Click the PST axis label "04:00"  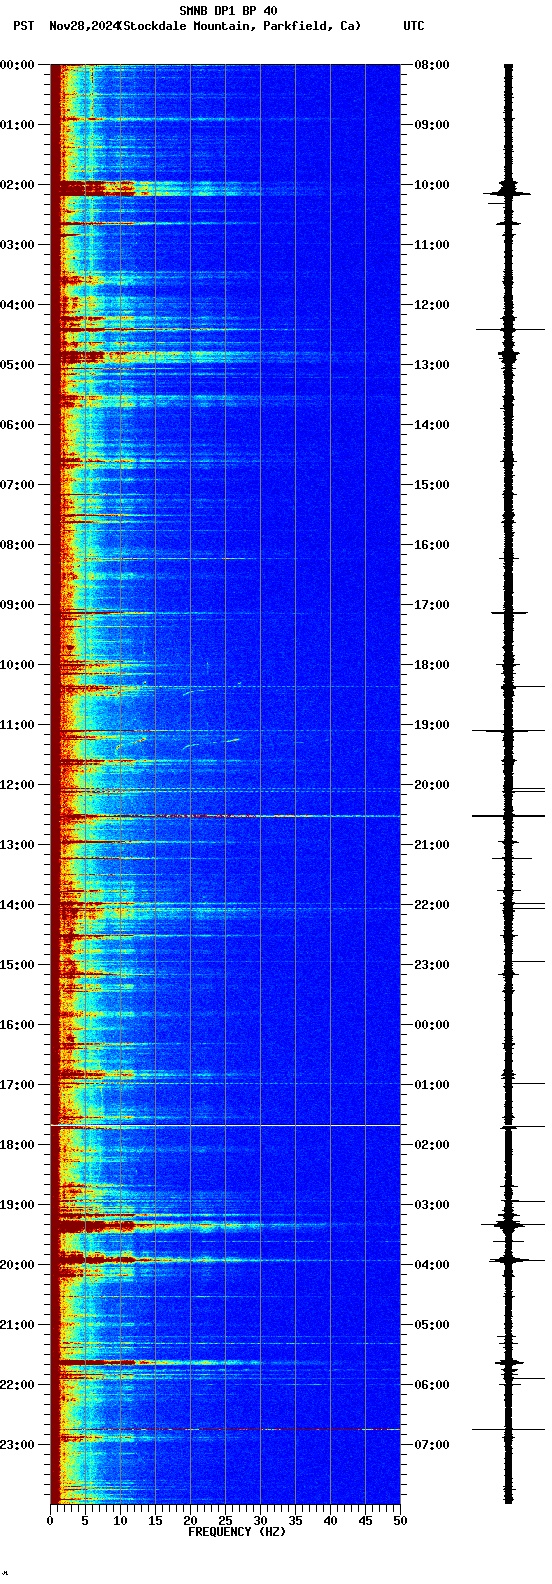17,305
